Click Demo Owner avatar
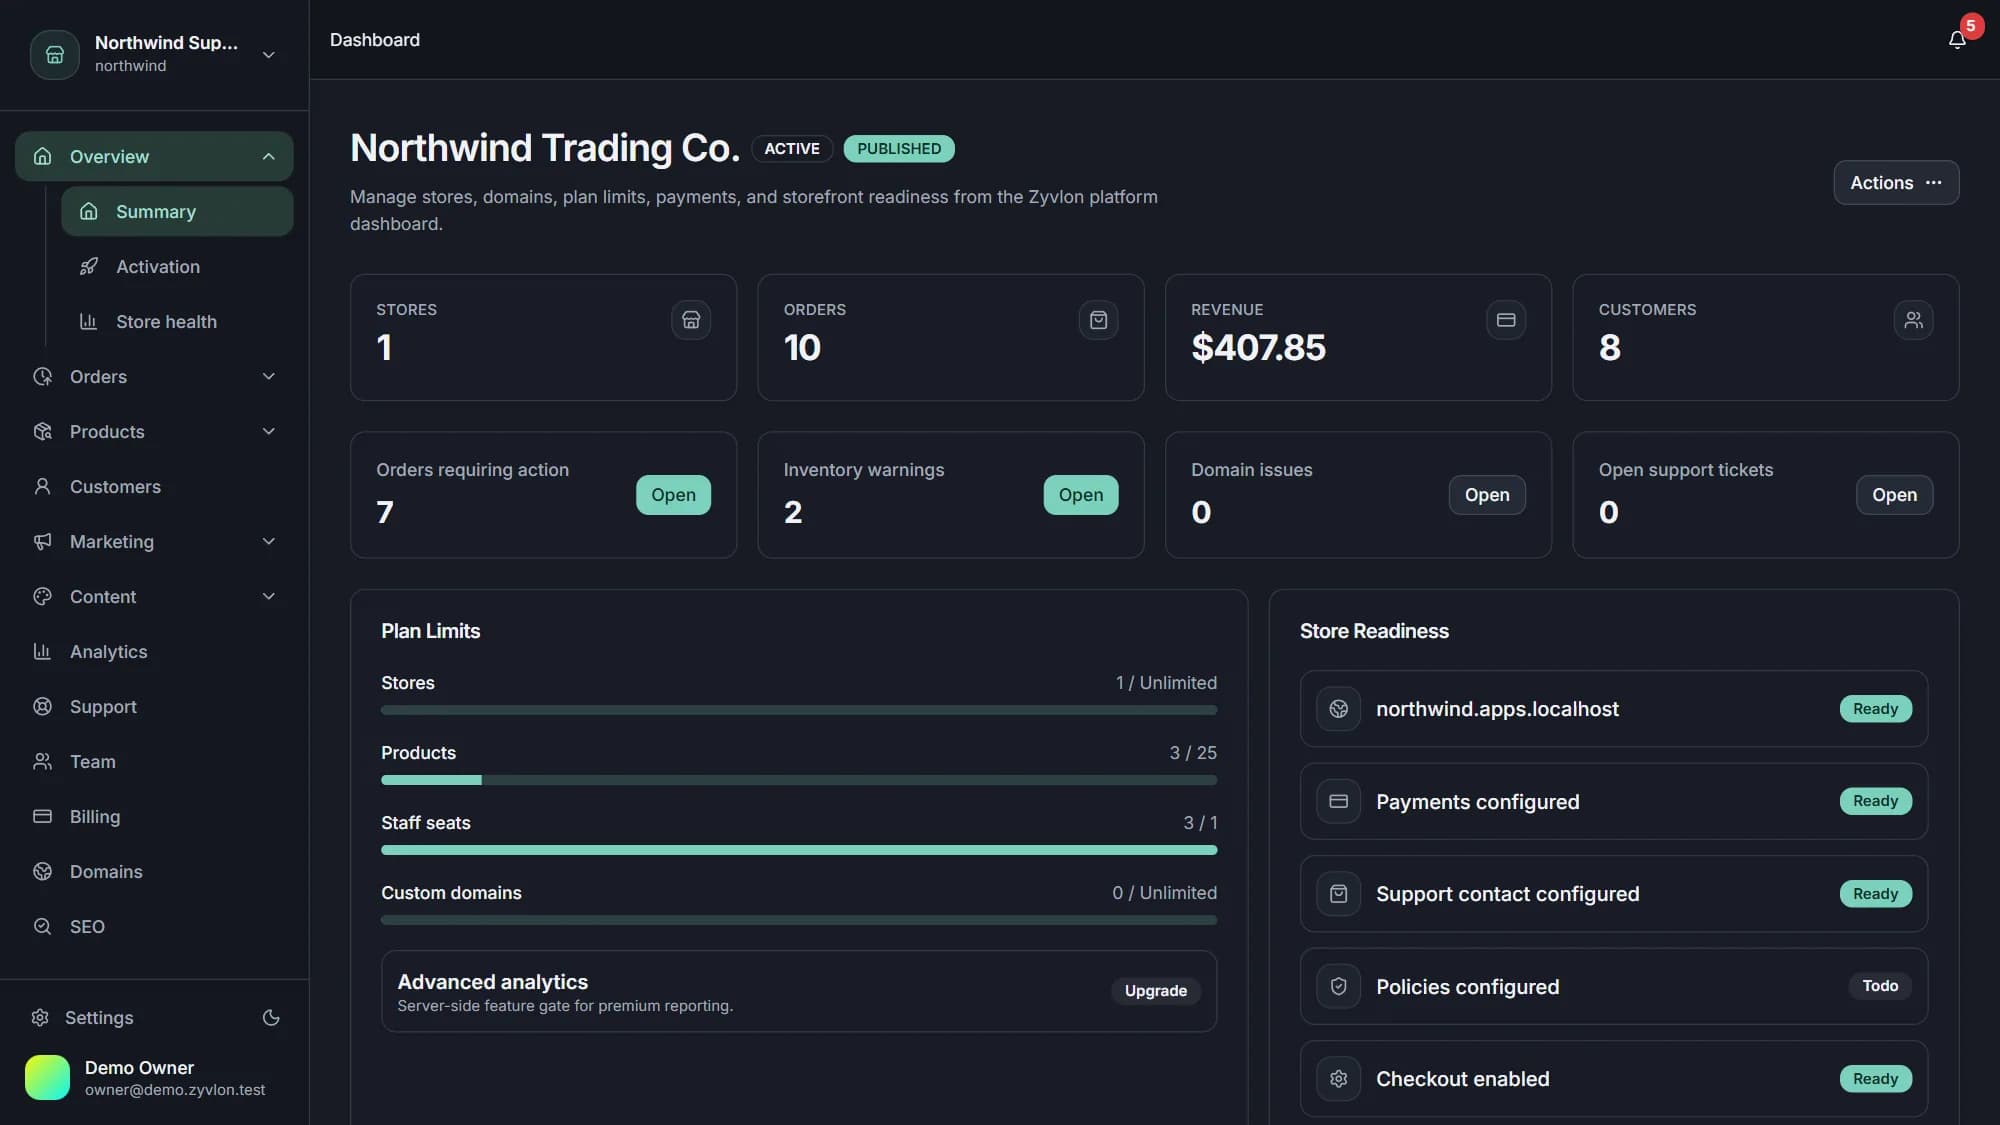This screenshot has width=2000, height=1125. [47, 1078]
